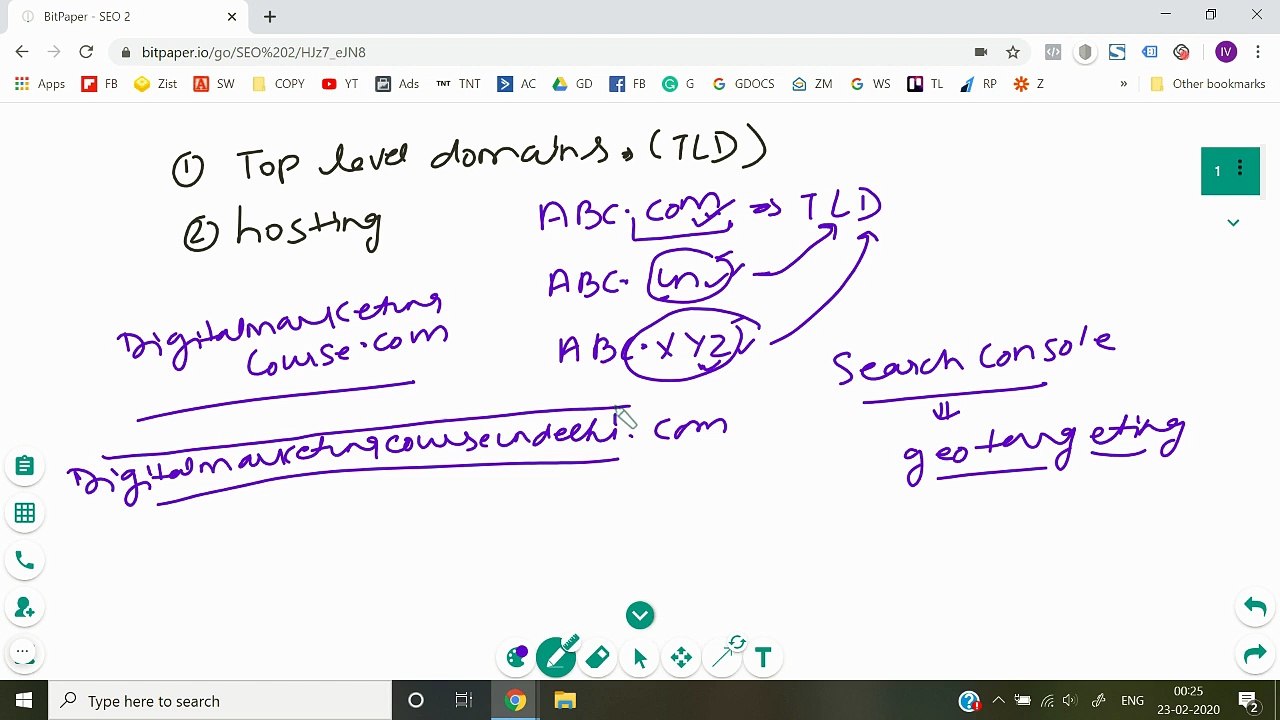This screenshot has width=1280, height=720.
Task: Bookmark this page with star
Action: pos(1013,52)
